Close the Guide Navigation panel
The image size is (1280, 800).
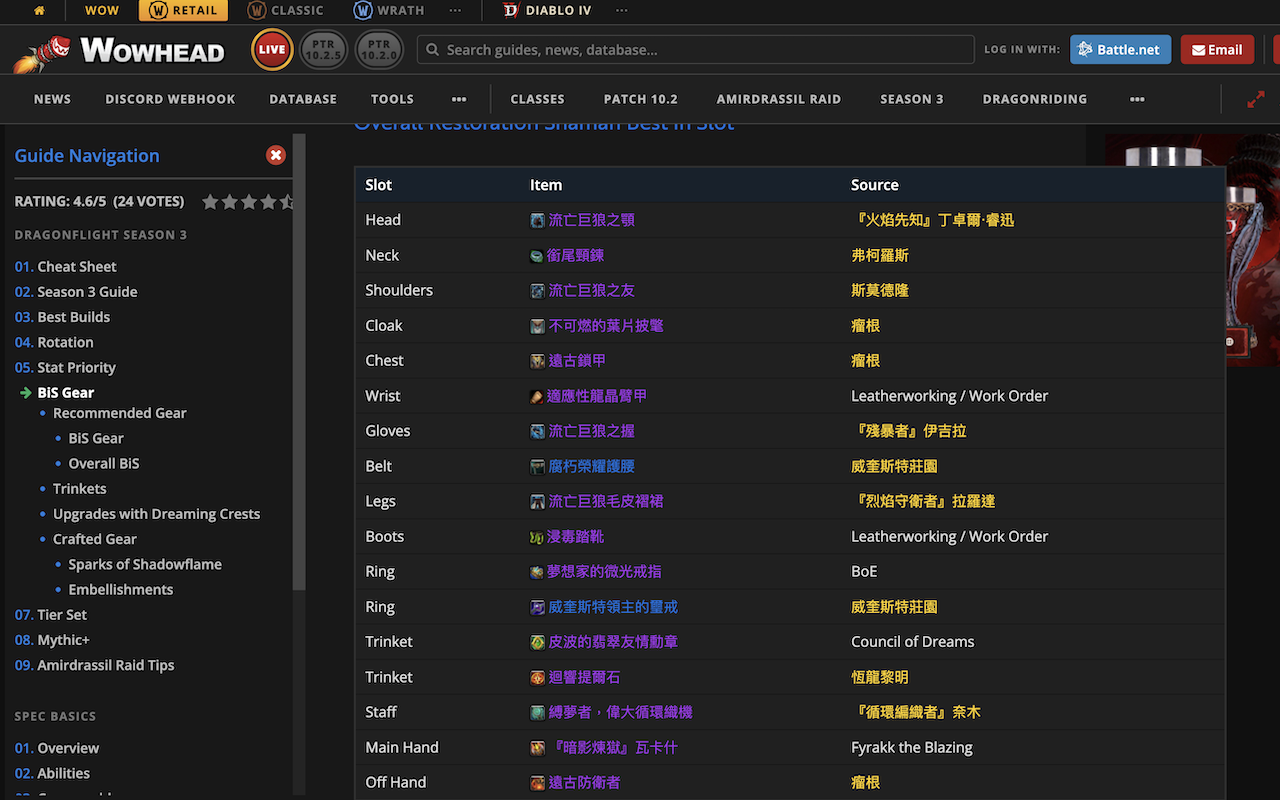pos(276,155)
